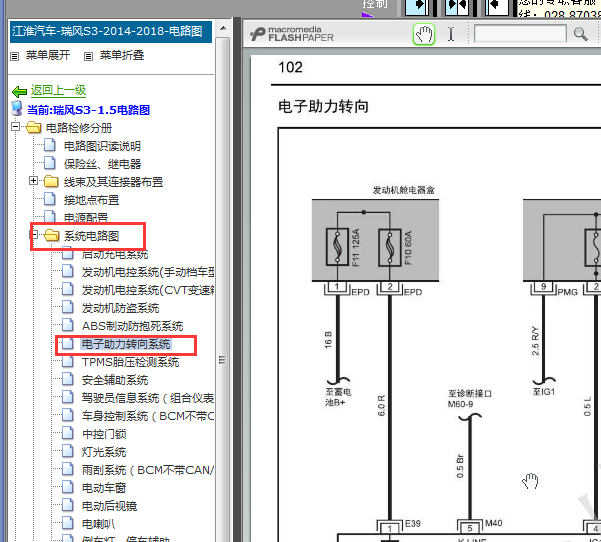Open 驾驶员信息系统 entry
This screenshot has height=542, width=601.
[148, 398]
